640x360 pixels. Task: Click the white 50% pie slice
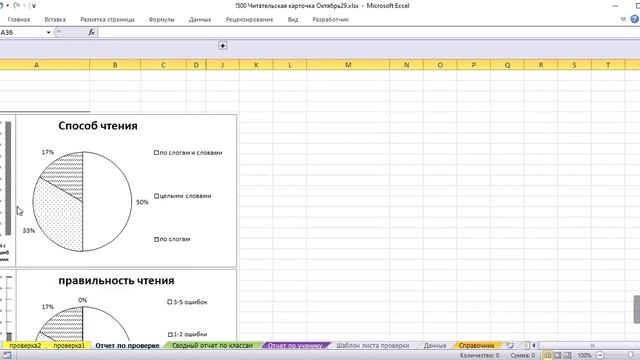[108, 202]
